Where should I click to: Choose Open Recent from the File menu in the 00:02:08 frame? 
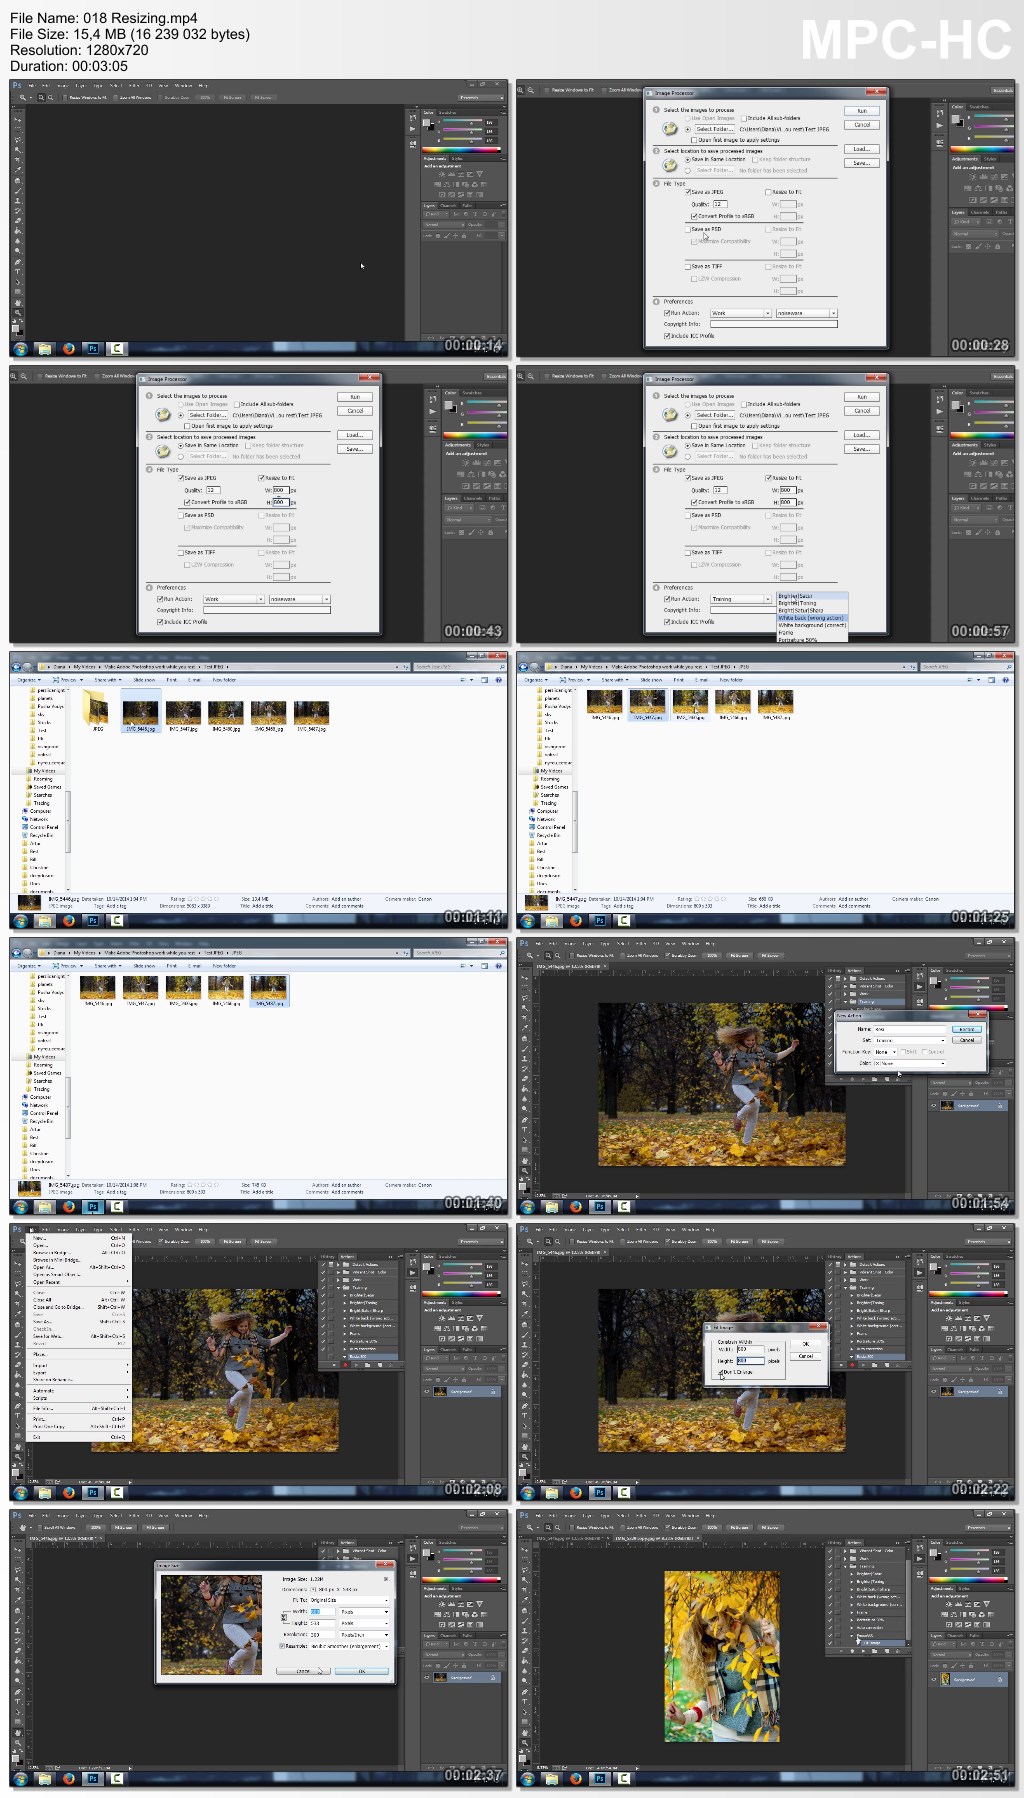click(78, 1282)
